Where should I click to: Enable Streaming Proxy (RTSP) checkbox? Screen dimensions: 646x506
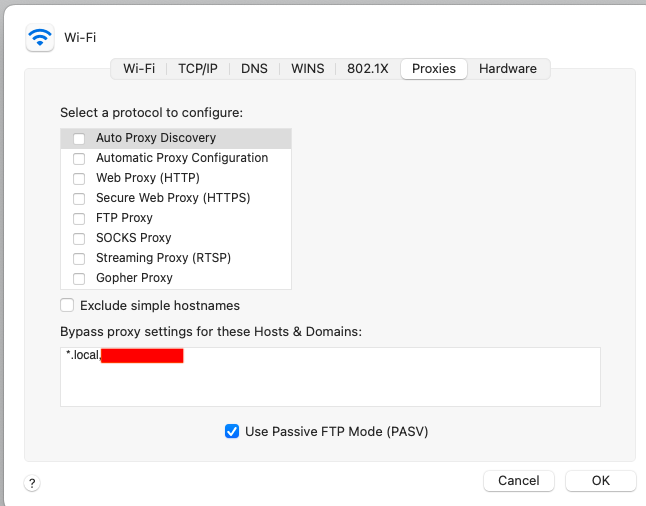pyautogui.click(x=79, y=259)
